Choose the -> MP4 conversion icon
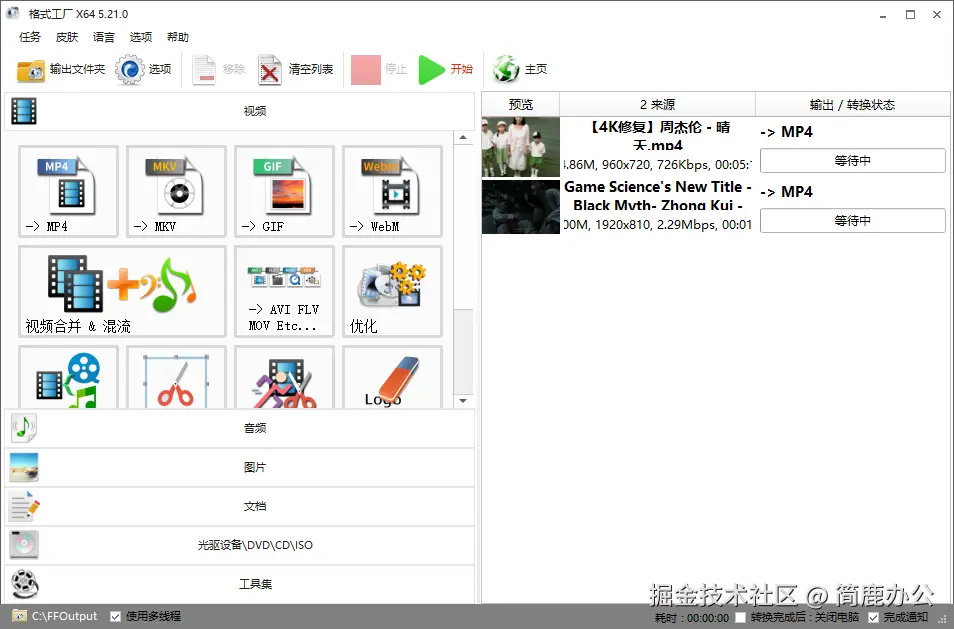The height and width of the screenshot is (629, 954). (68, 191)
